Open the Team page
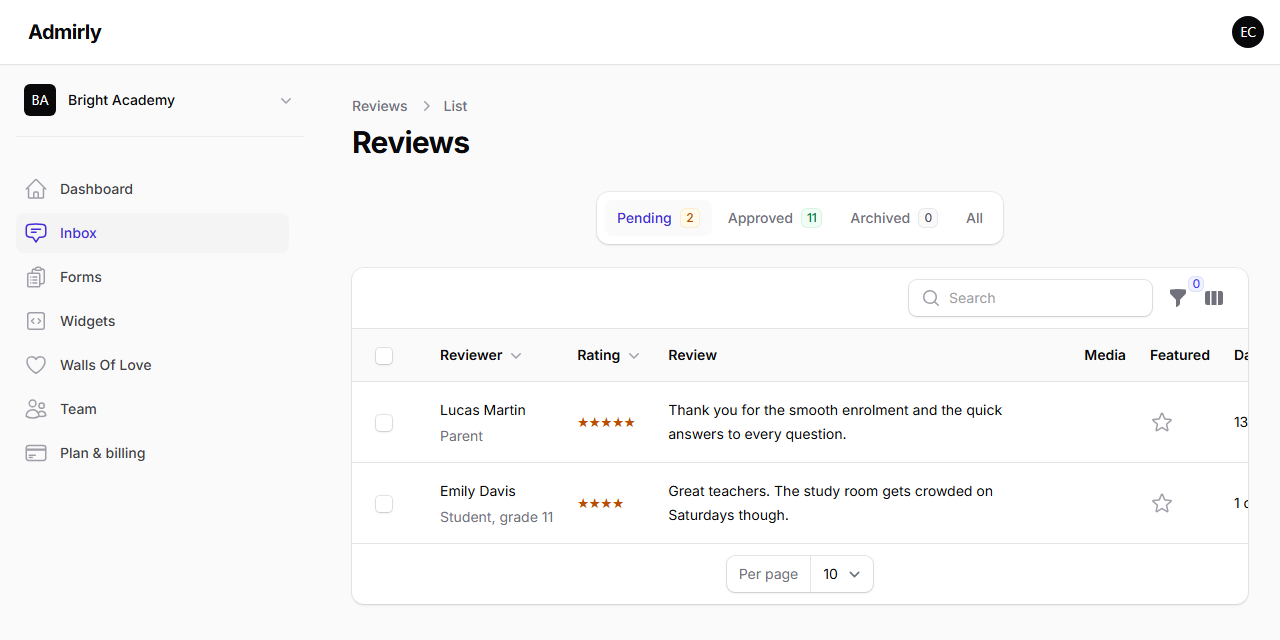This screenshot has height=640, width=1280. 152,409
